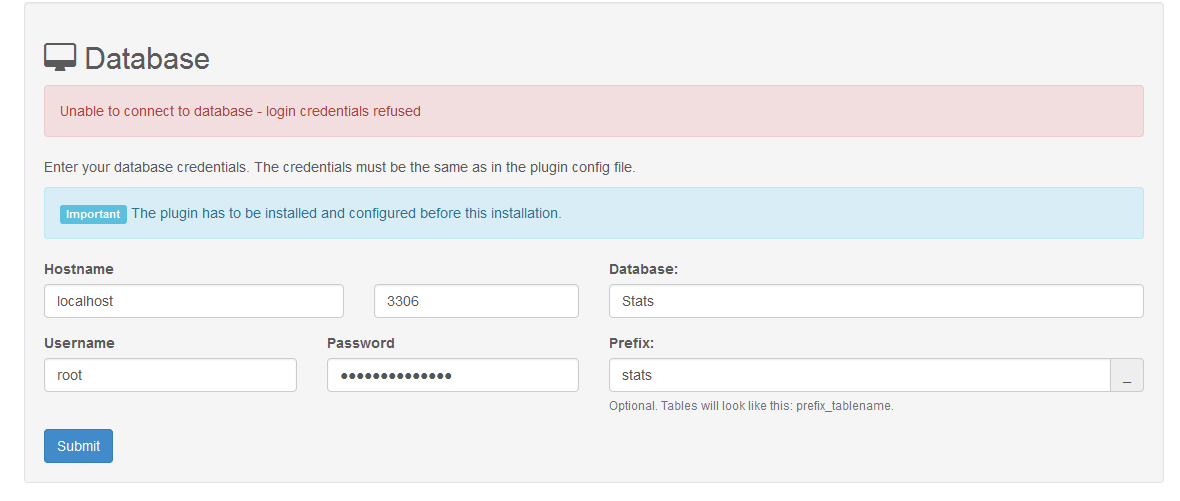1180x501 pixels.
Task: Click the Prefix: label
Action: 631,343
